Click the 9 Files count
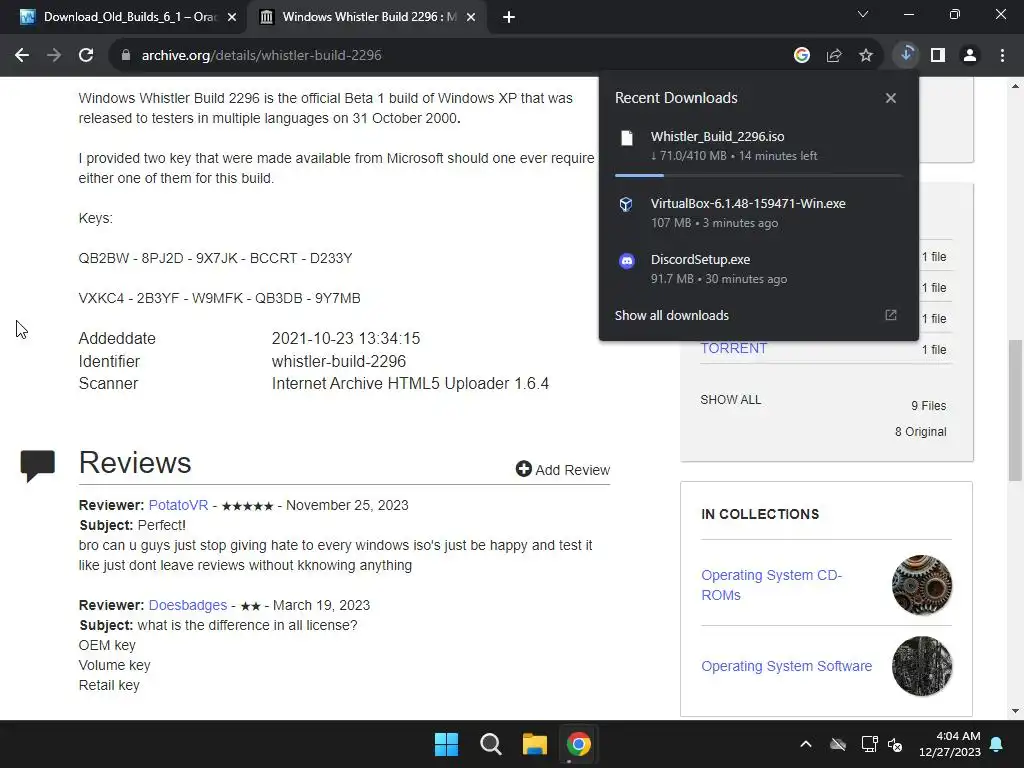Viewport: 1024px width, 768px height. point(929,406)
